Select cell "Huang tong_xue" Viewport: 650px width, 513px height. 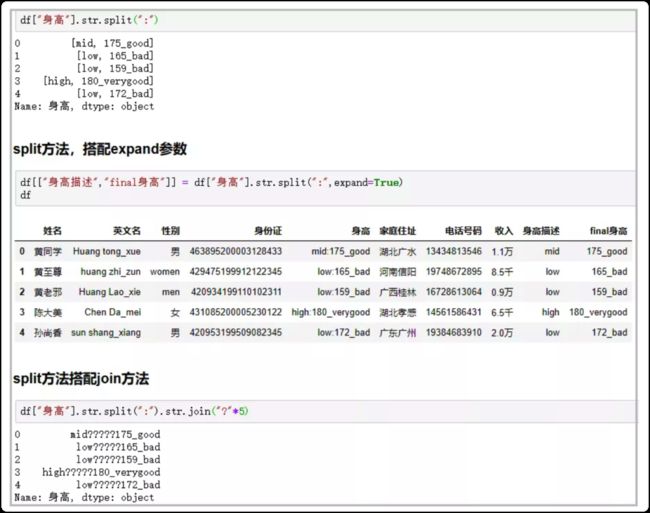(107, 252)
